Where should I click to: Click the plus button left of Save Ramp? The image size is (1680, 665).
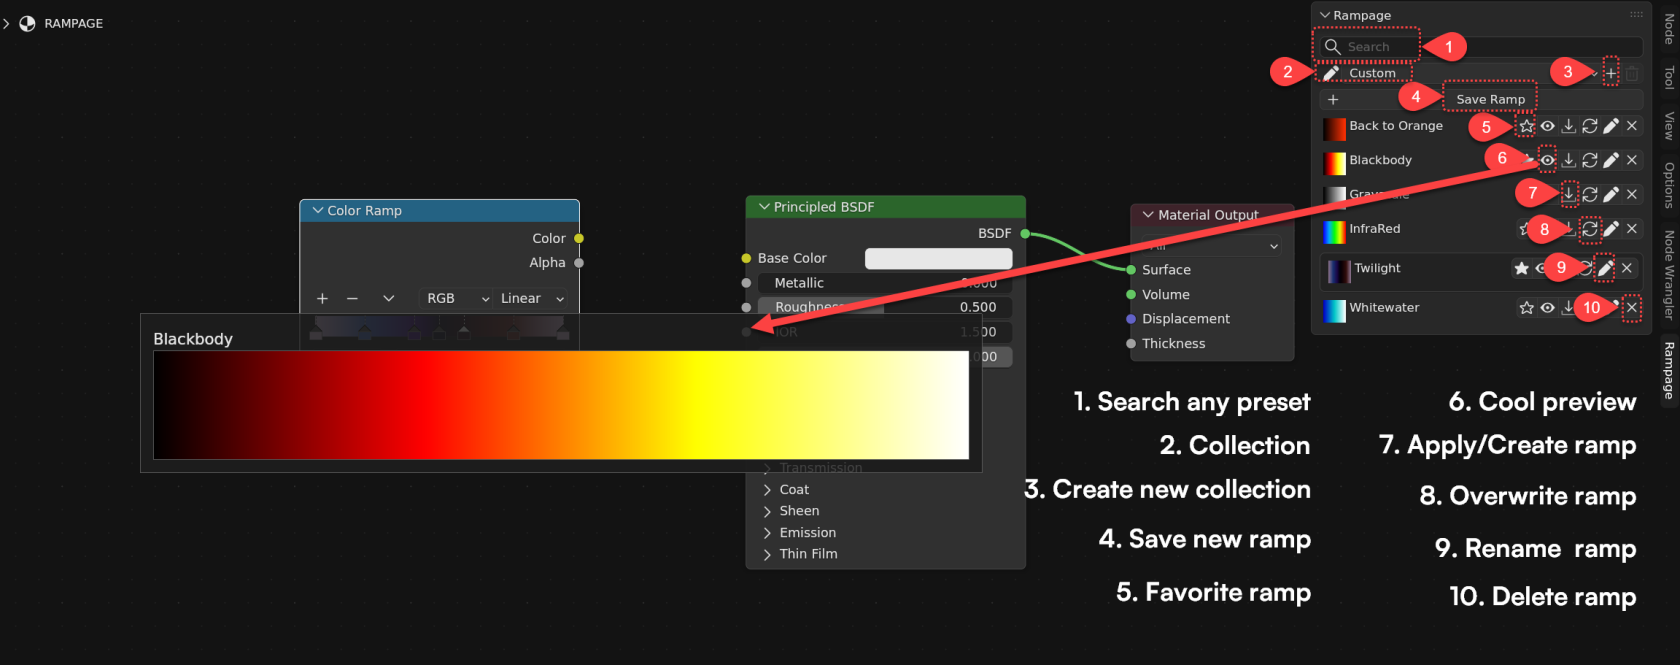click(x=1333, y=99)
